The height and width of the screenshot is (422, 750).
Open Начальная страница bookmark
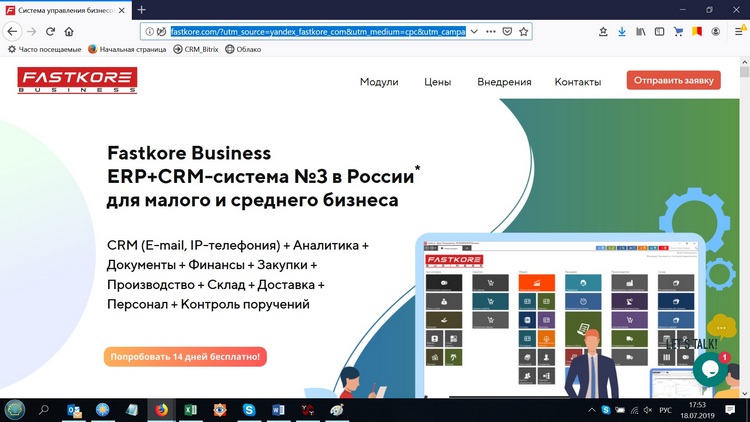coord(127,49)
